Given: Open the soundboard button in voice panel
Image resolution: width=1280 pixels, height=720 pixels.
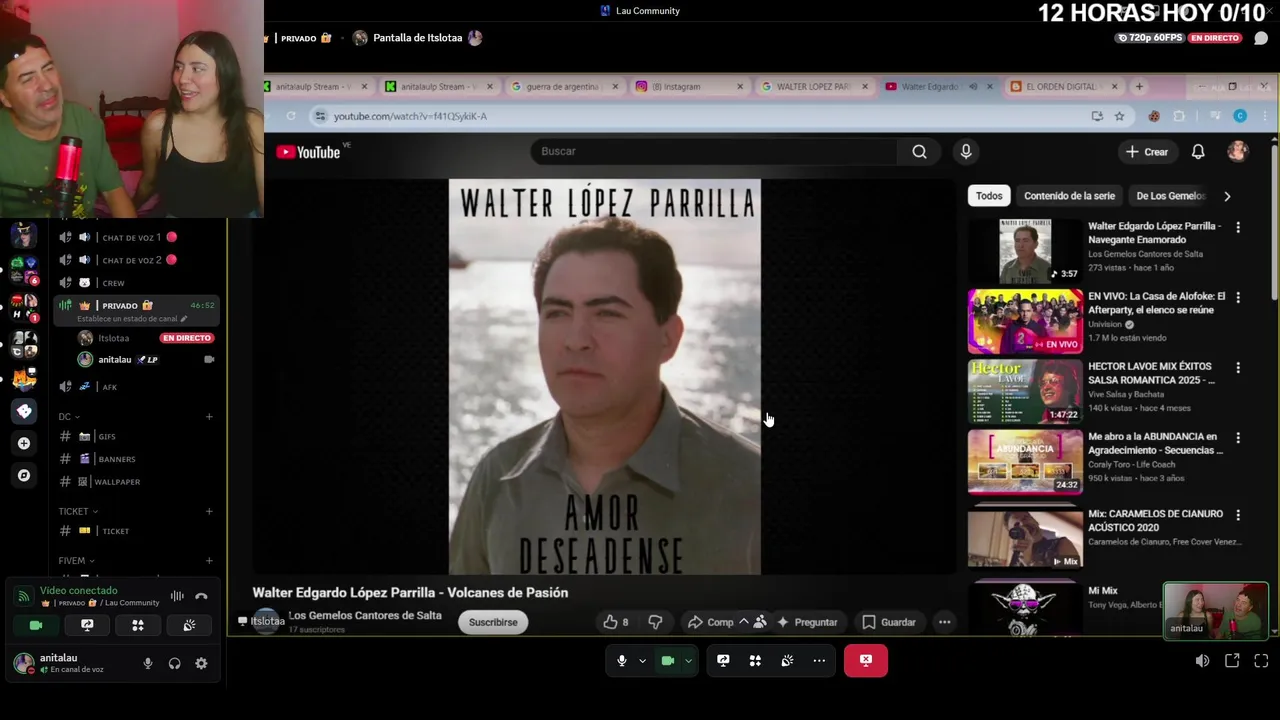Looking at the screenshot, I should coord(189,625).
